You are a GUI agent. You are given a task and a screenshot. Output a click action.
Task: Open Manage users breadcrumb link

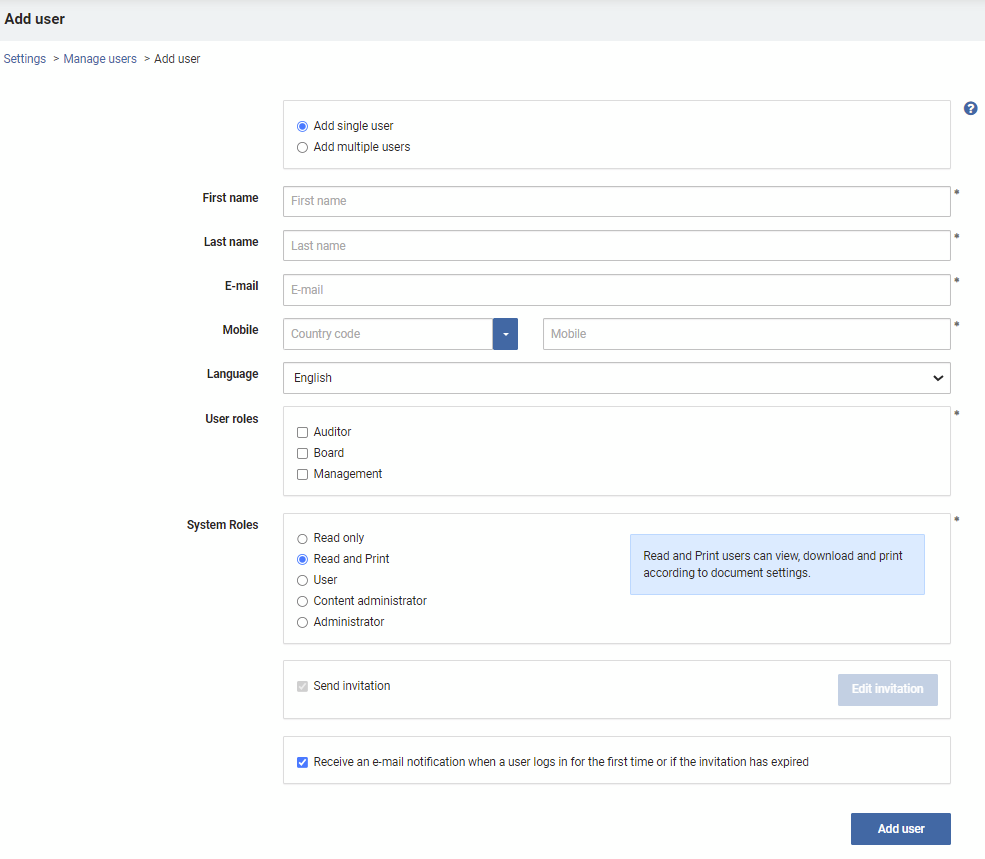point(100,58)
